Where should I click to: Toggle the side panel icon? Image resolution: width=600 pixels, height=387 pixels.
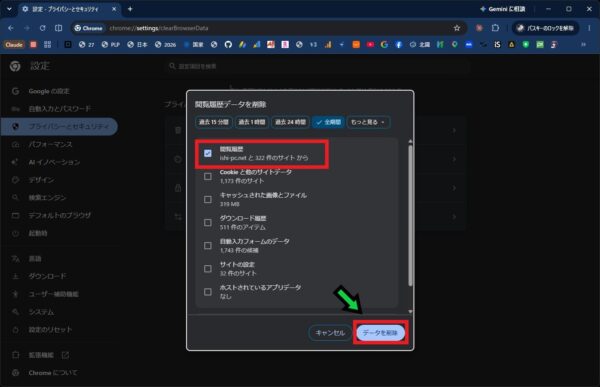tap(58, 28)
